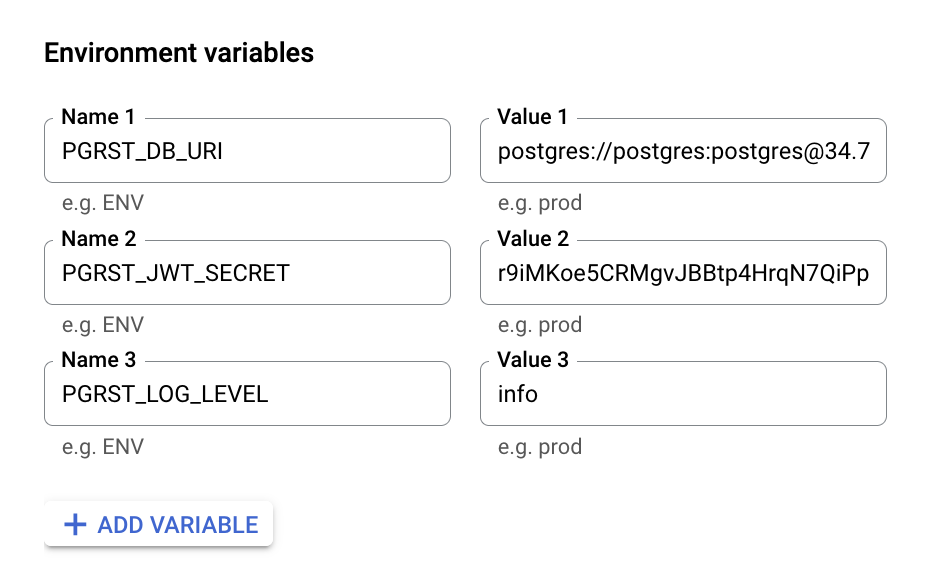Click the "Value 3" floating label
The image size is (938, 576).
532,360
